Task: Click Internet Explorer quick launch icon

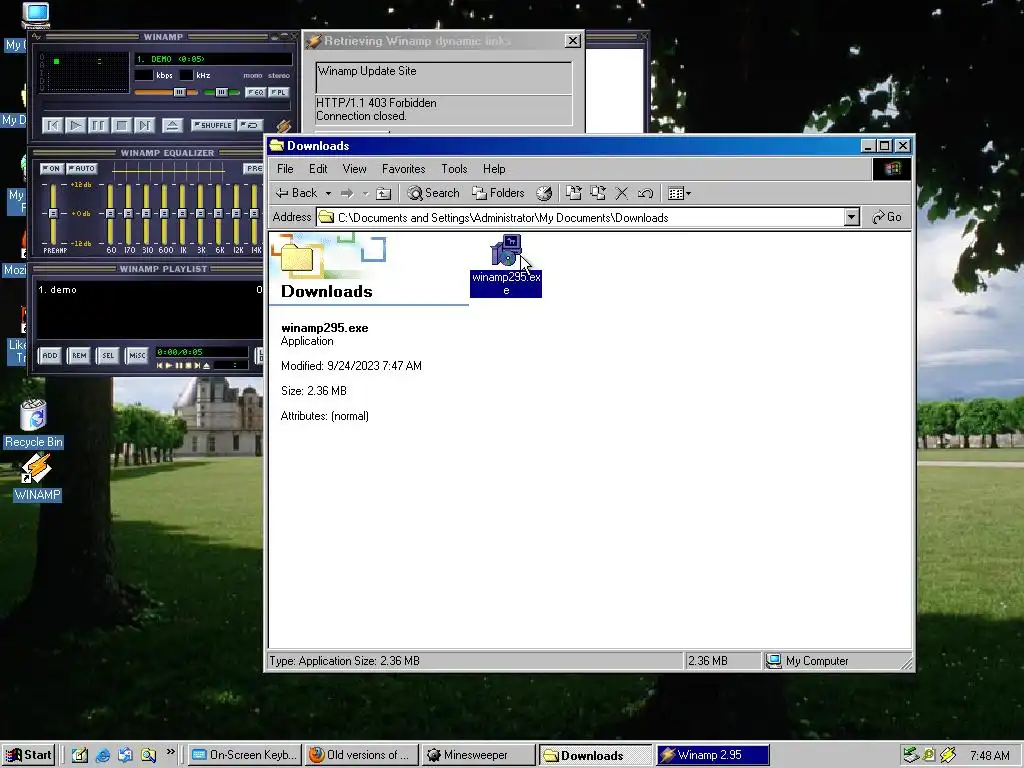Action: pyautogui.click(x=103, y=755)
